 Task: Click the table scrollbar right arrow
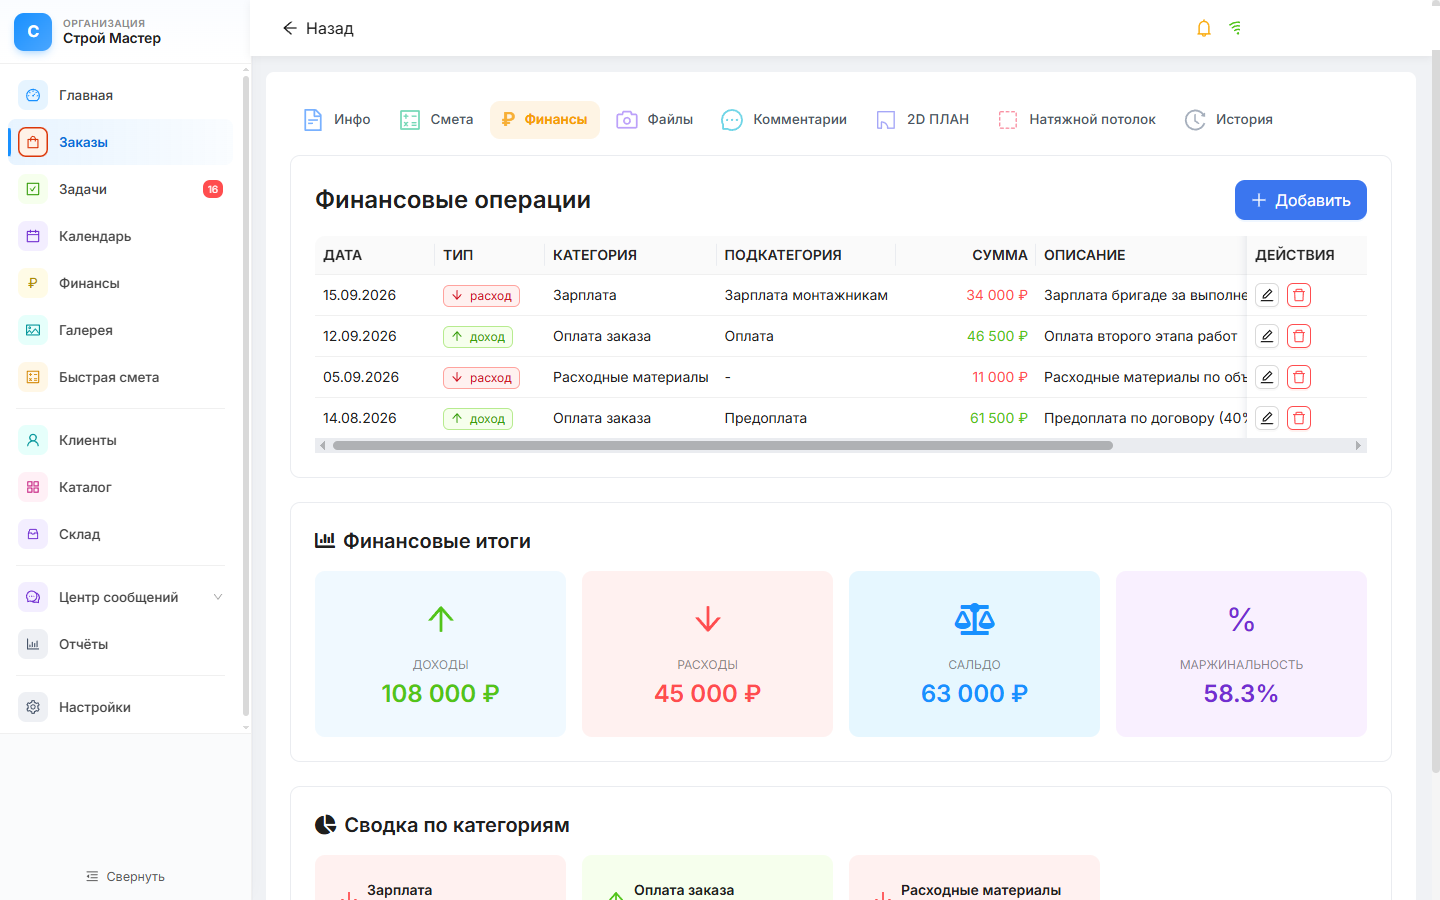1358,446
